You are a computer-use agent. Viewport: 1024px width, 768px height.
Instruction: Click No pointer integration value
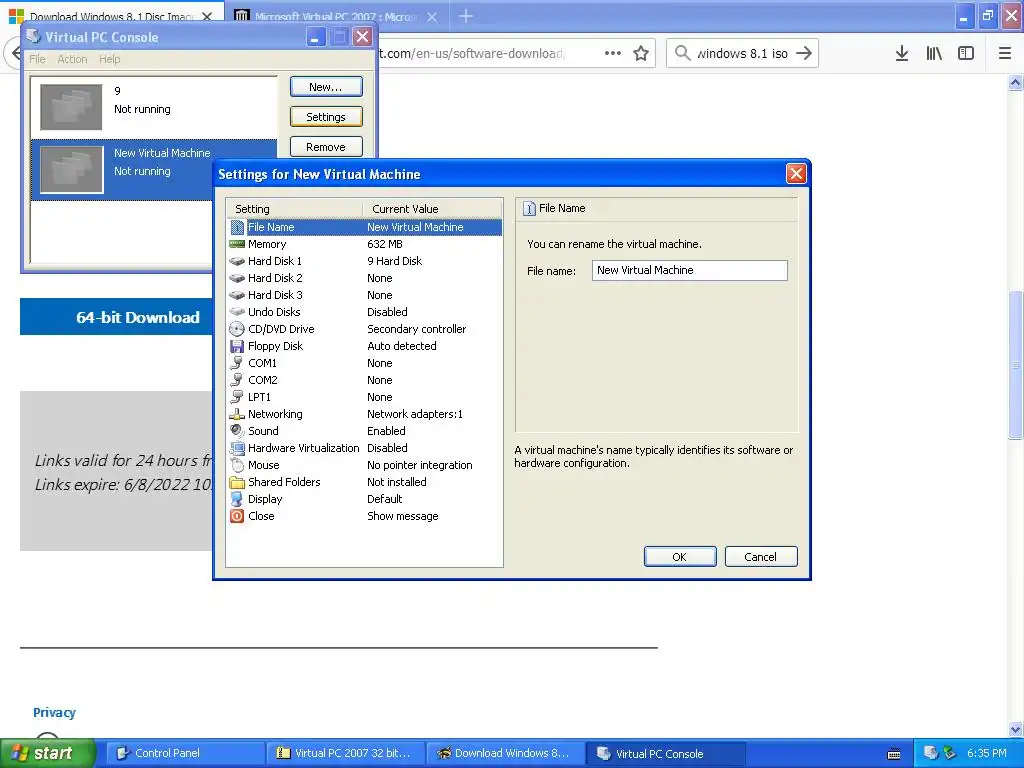[419, 465]
